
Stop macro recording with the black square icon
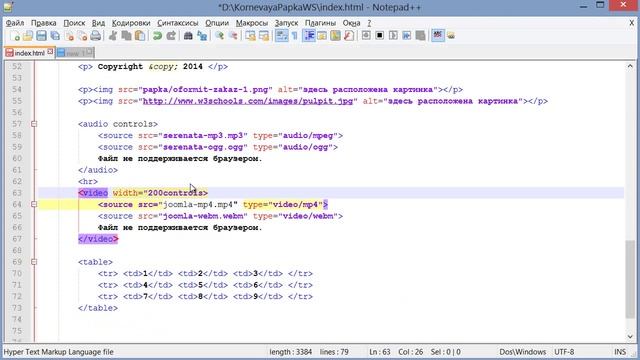[x=380, y=36]
